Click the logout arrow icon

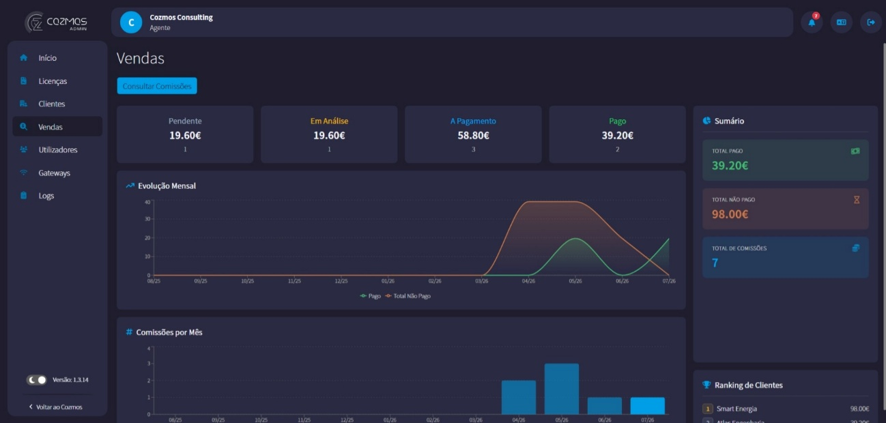tap(871, 23)
